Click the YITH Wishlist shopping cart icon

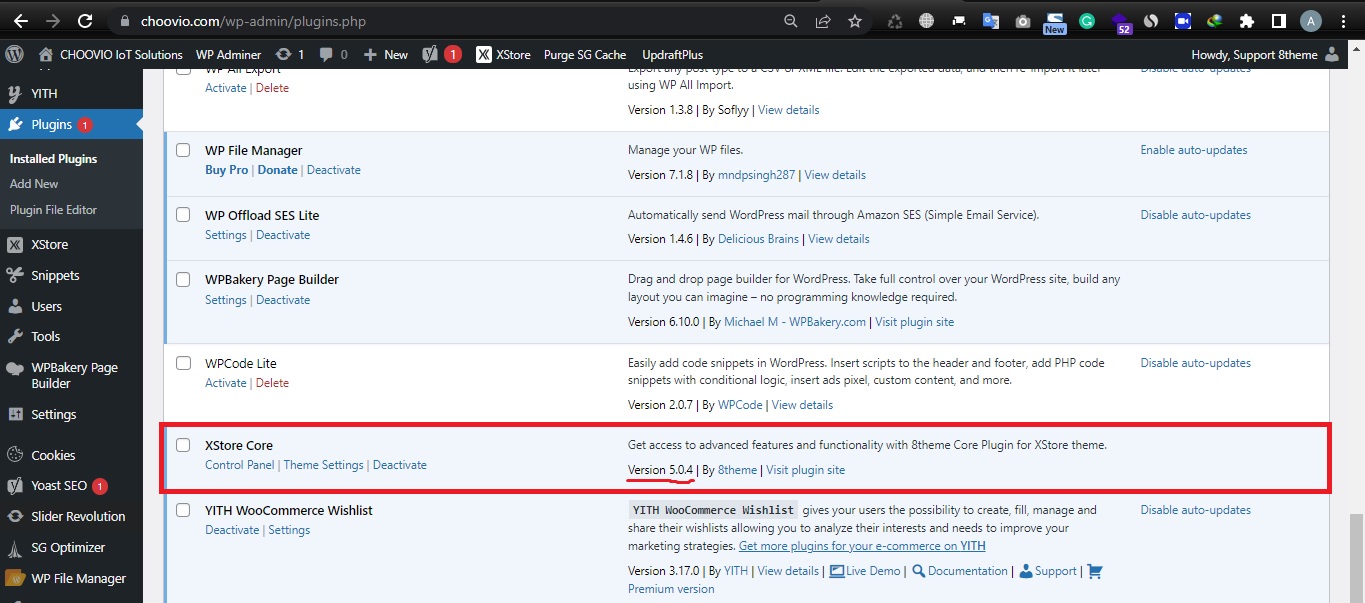(x=1095, y=571)
